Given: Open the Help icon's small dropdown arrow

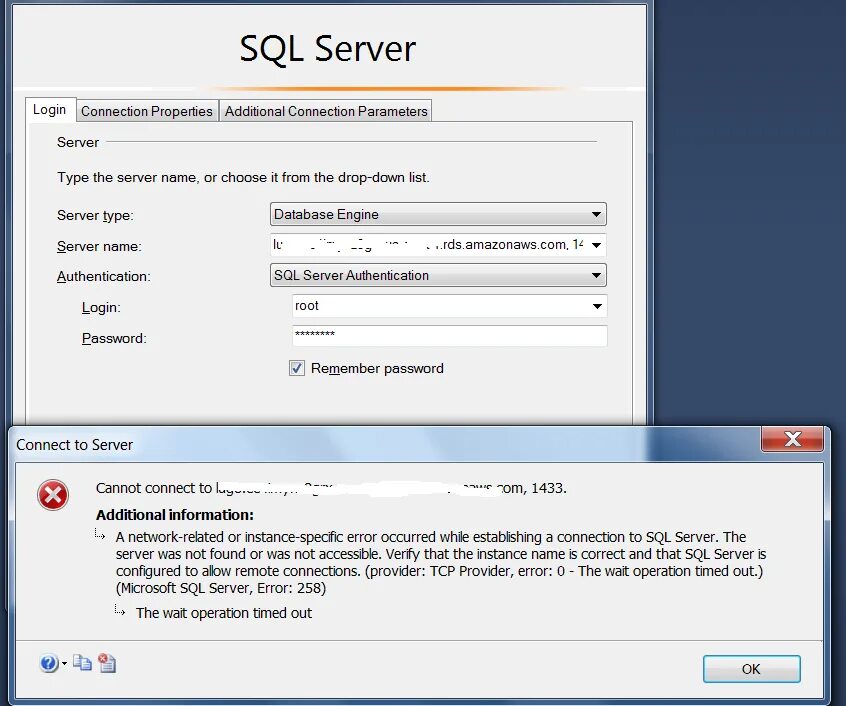Looking at the screenshot, I should 64,663.
